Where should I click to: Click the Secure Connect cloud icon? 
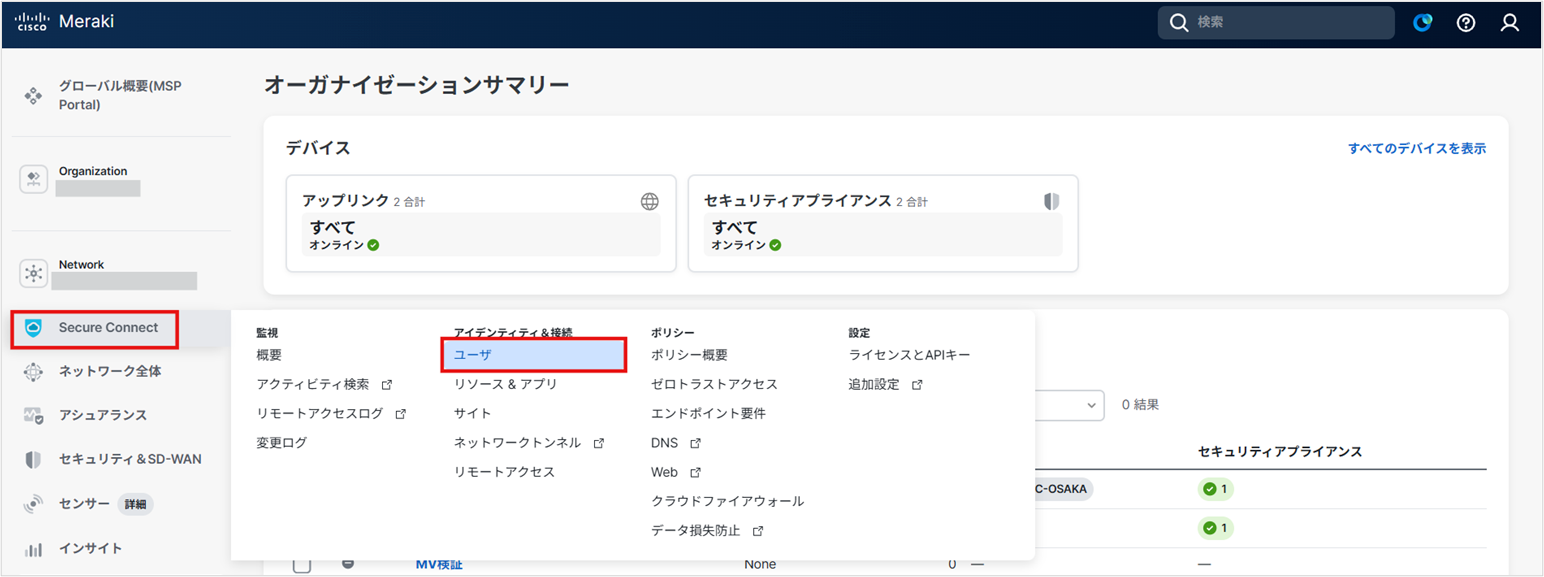tap(34, 328)
